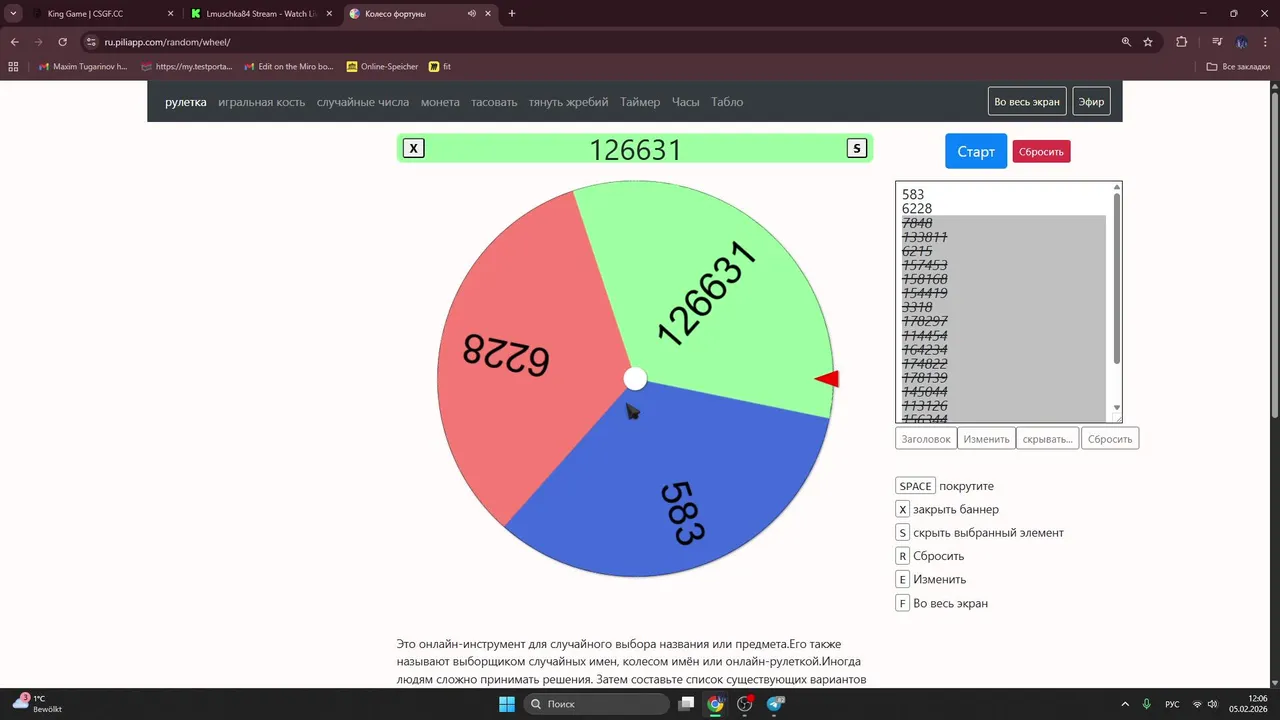Switch to игральная кость page
Image resolution: width=1280 pixels, height=720 pixels.
(x=262, y=102)
